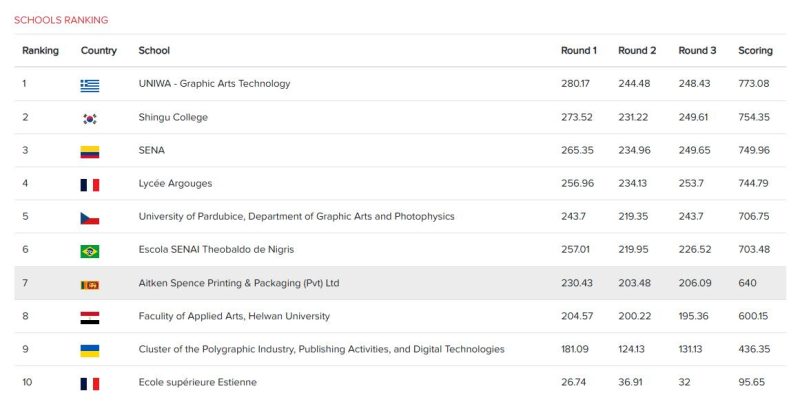Click the French flag beside Ecole supérieure Estienne
The image size is (800, 404).
(90, 384)
